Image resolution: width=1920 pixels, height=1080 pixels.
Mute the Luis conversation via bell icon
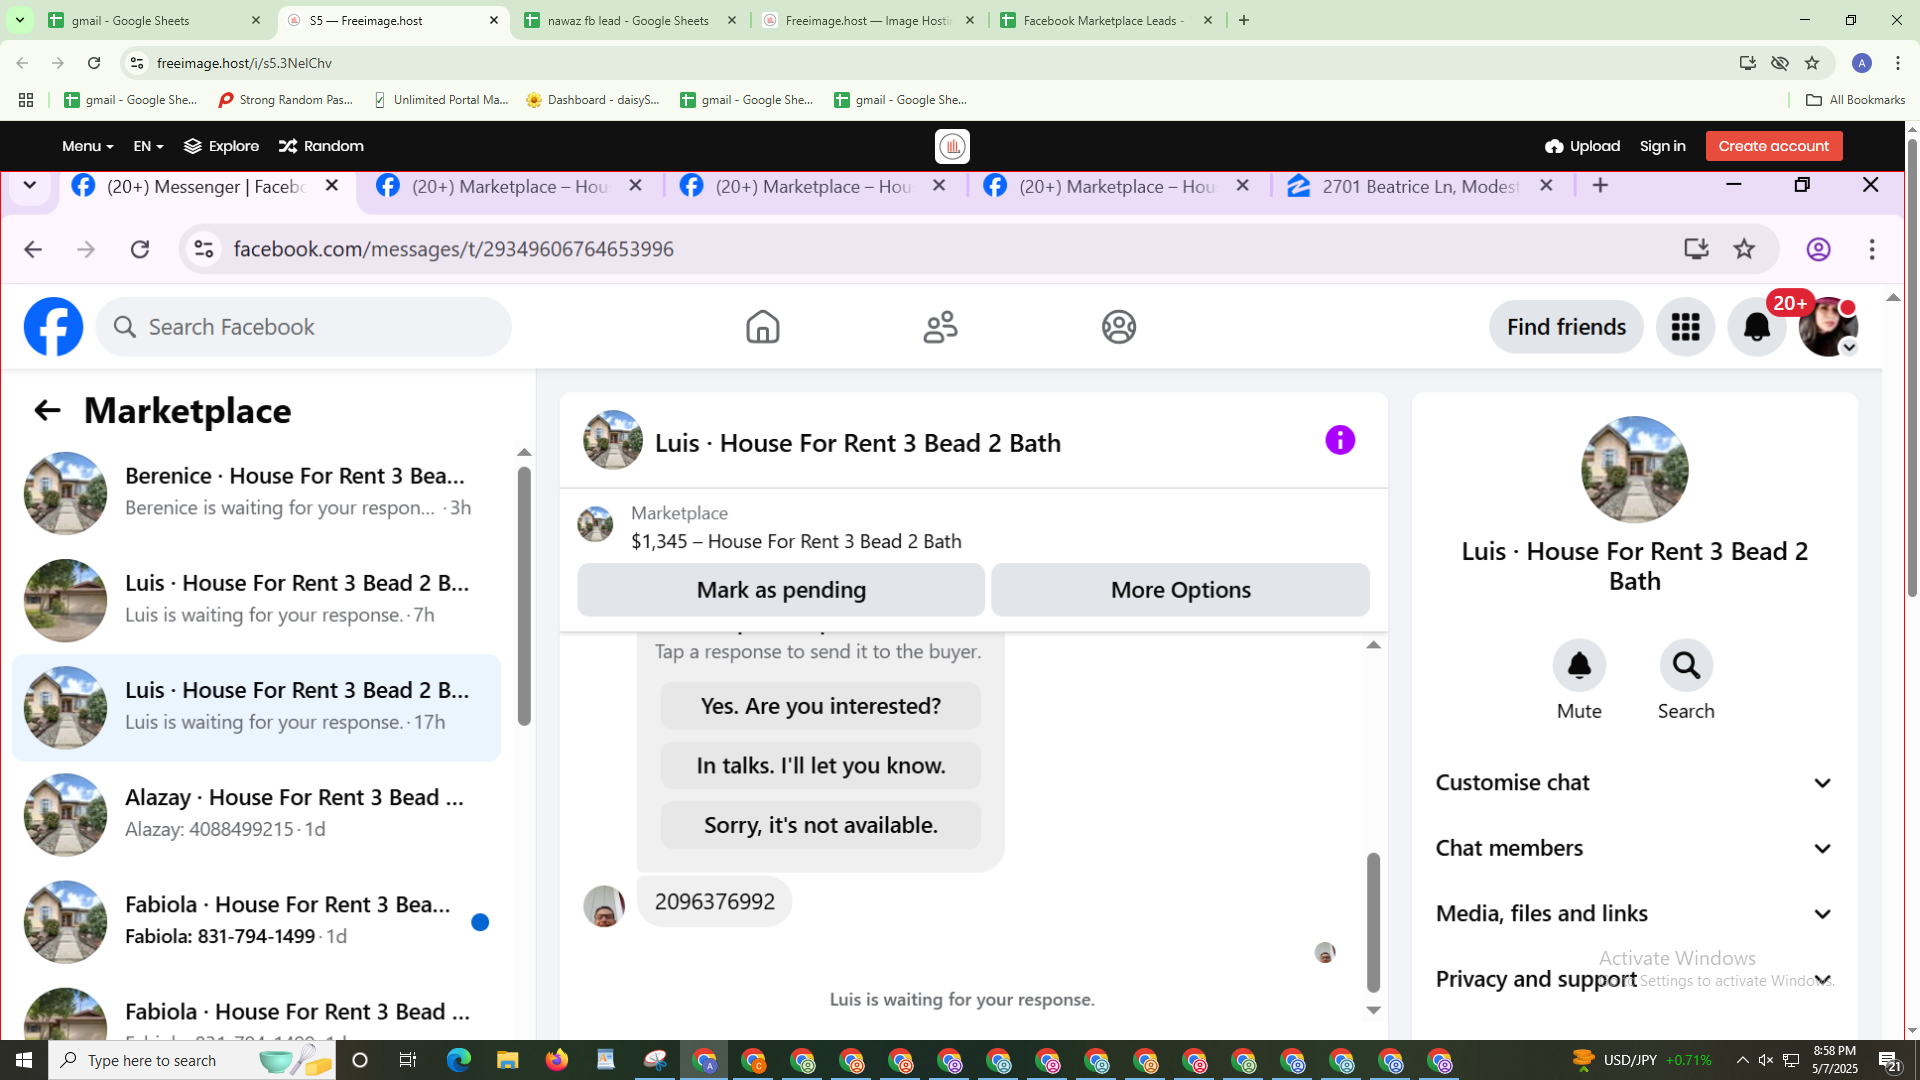click(1579, 666)
